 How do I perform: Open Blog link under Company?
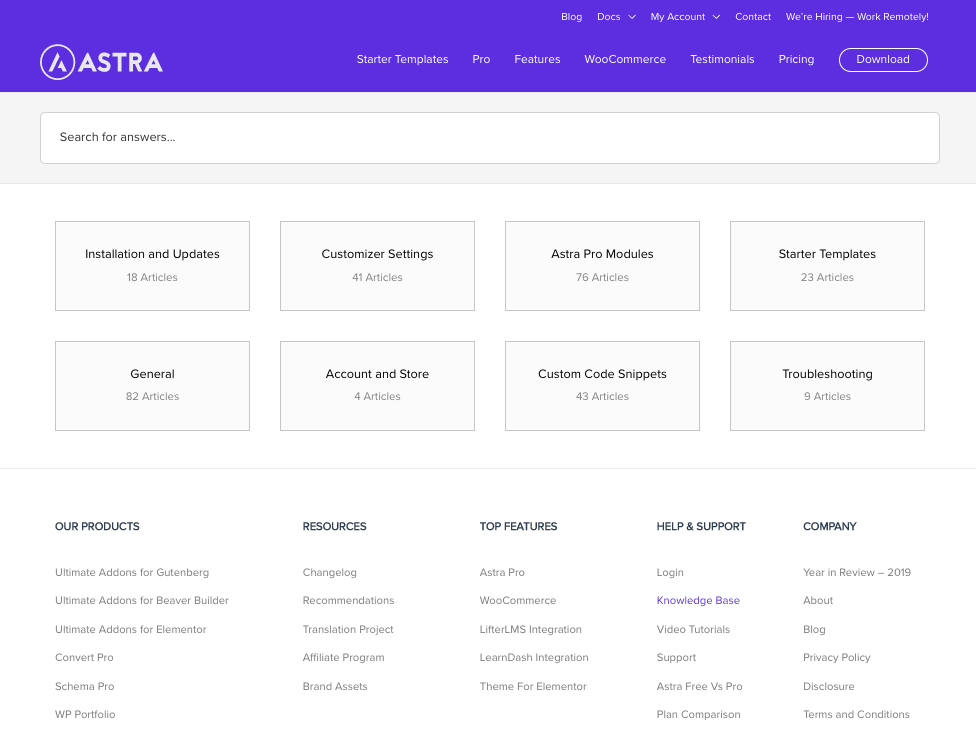click(814, 630)
